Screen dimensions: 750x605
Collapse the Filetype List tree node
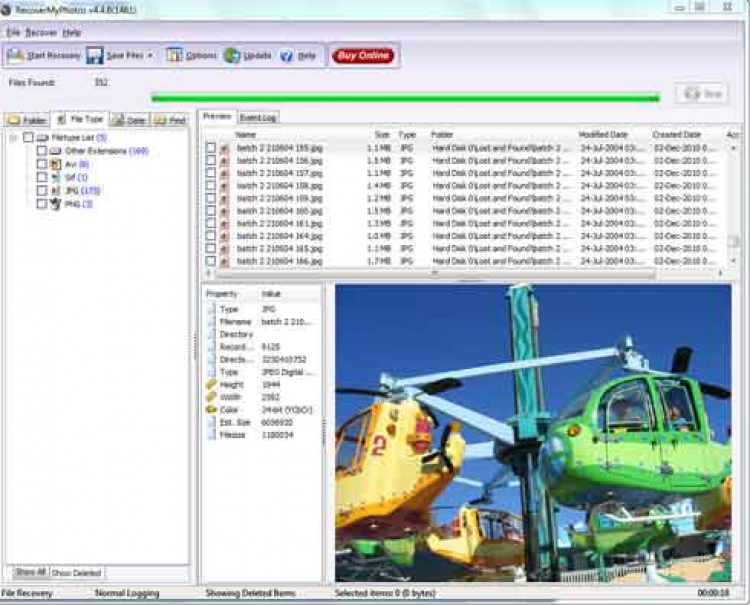pos(13,138)
